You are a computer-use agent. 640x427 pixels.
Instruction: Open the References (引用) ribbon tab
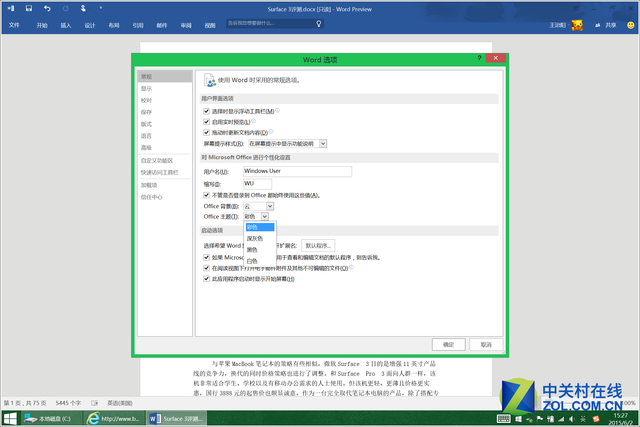point(138,25)
